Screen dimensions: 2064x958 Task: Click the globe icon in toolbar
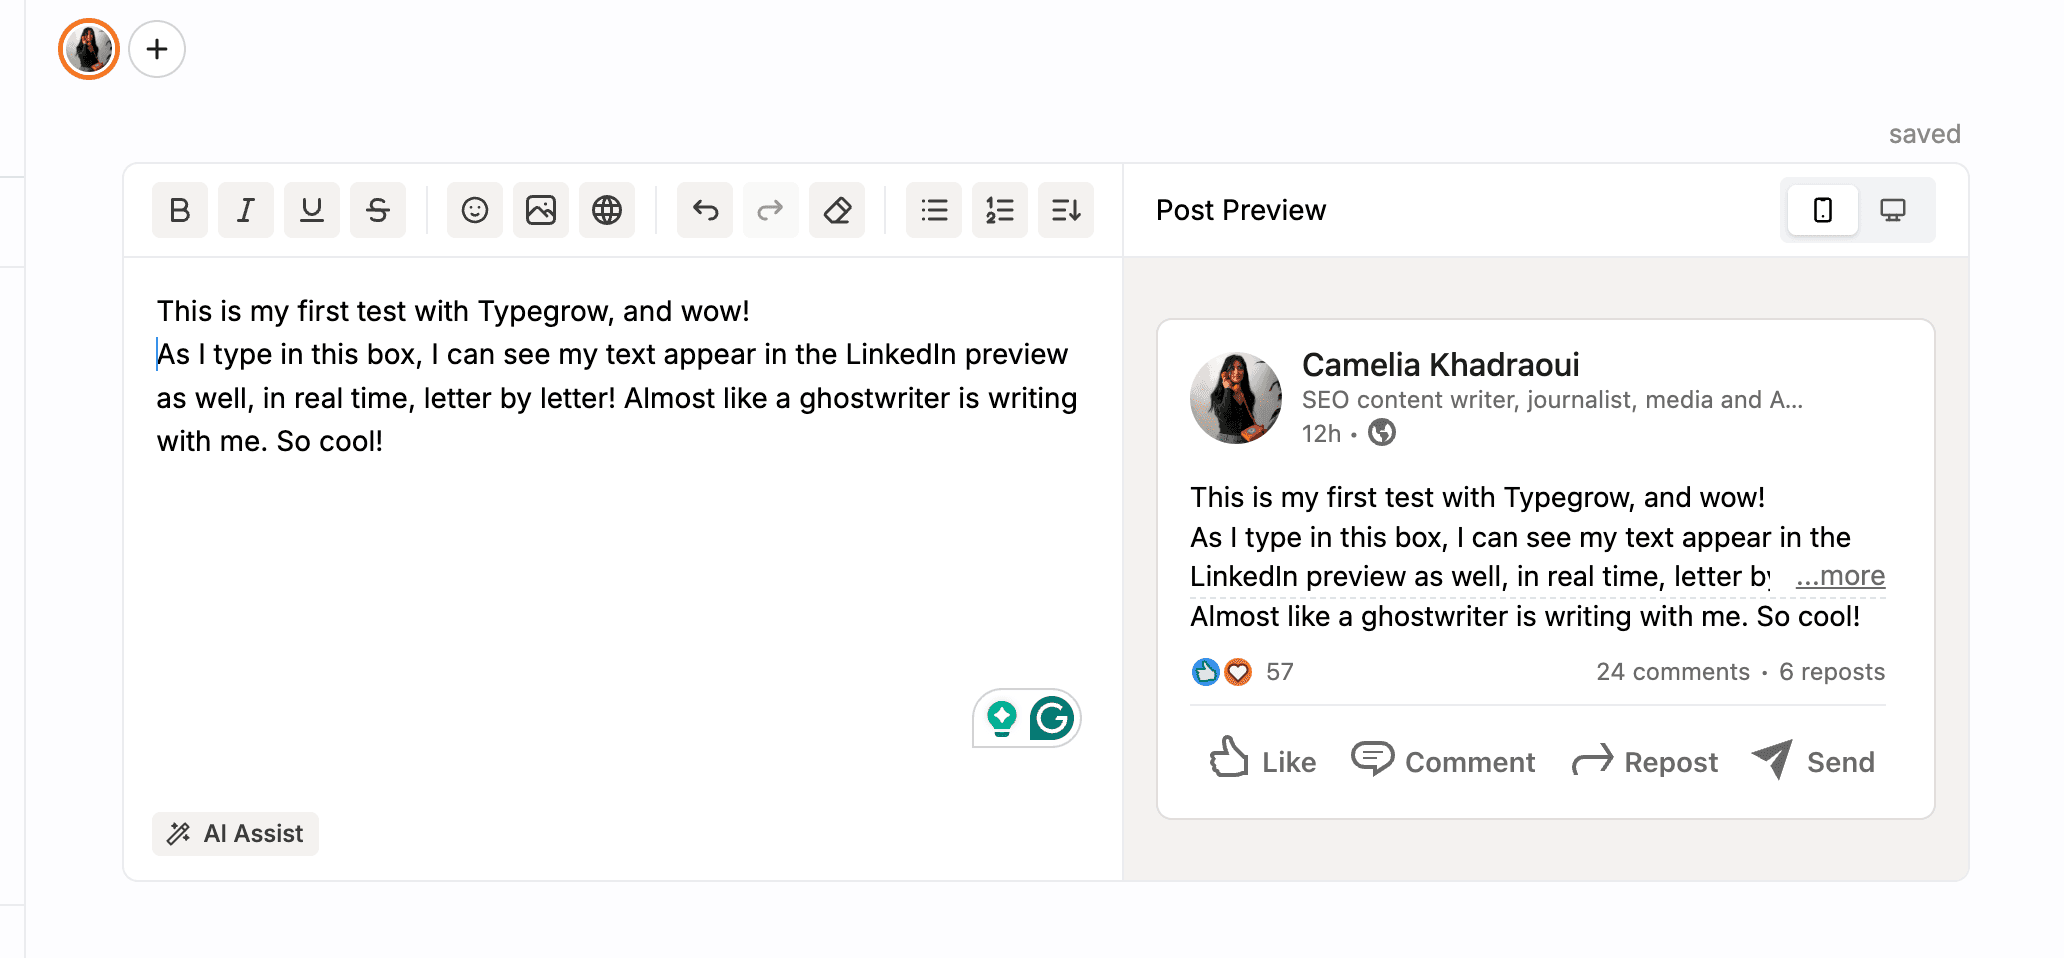coord(607,210)
